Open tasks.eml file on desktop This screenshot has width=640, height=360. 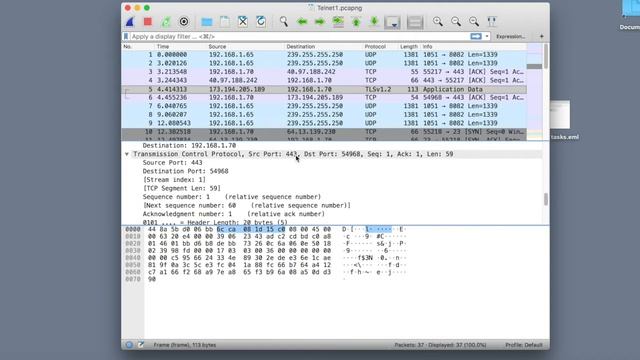click(x=561, y=120)
